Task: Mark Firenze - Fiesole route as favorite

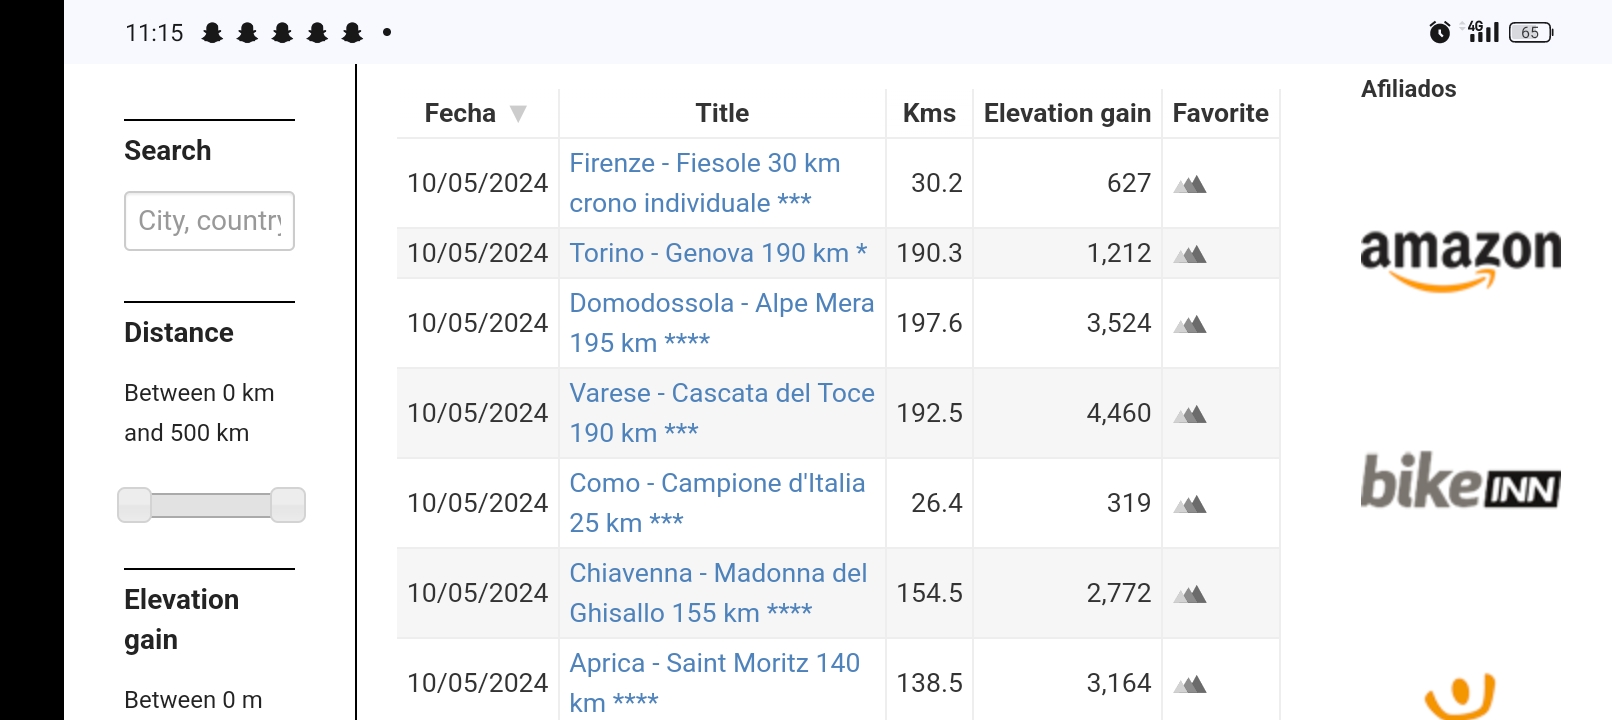Action: (1190, 184)
